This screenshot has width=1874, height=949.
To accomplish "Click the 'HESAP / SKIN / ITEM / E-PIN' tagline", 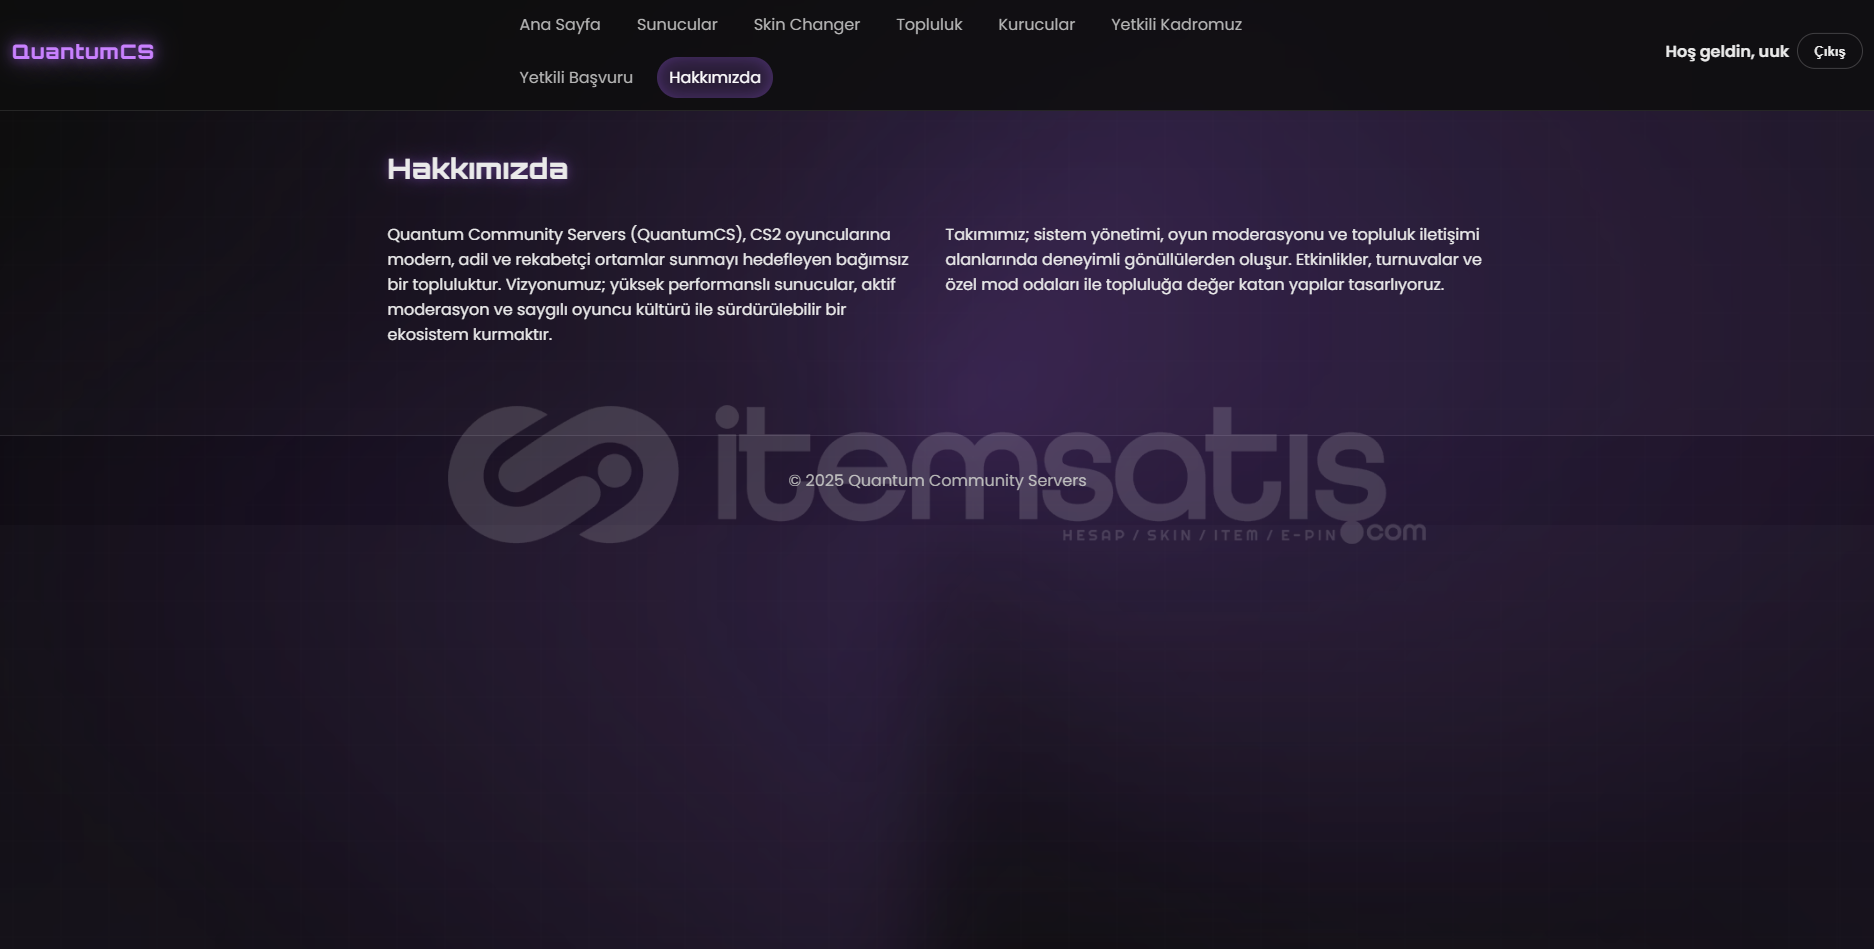I will click(1199, 535).
